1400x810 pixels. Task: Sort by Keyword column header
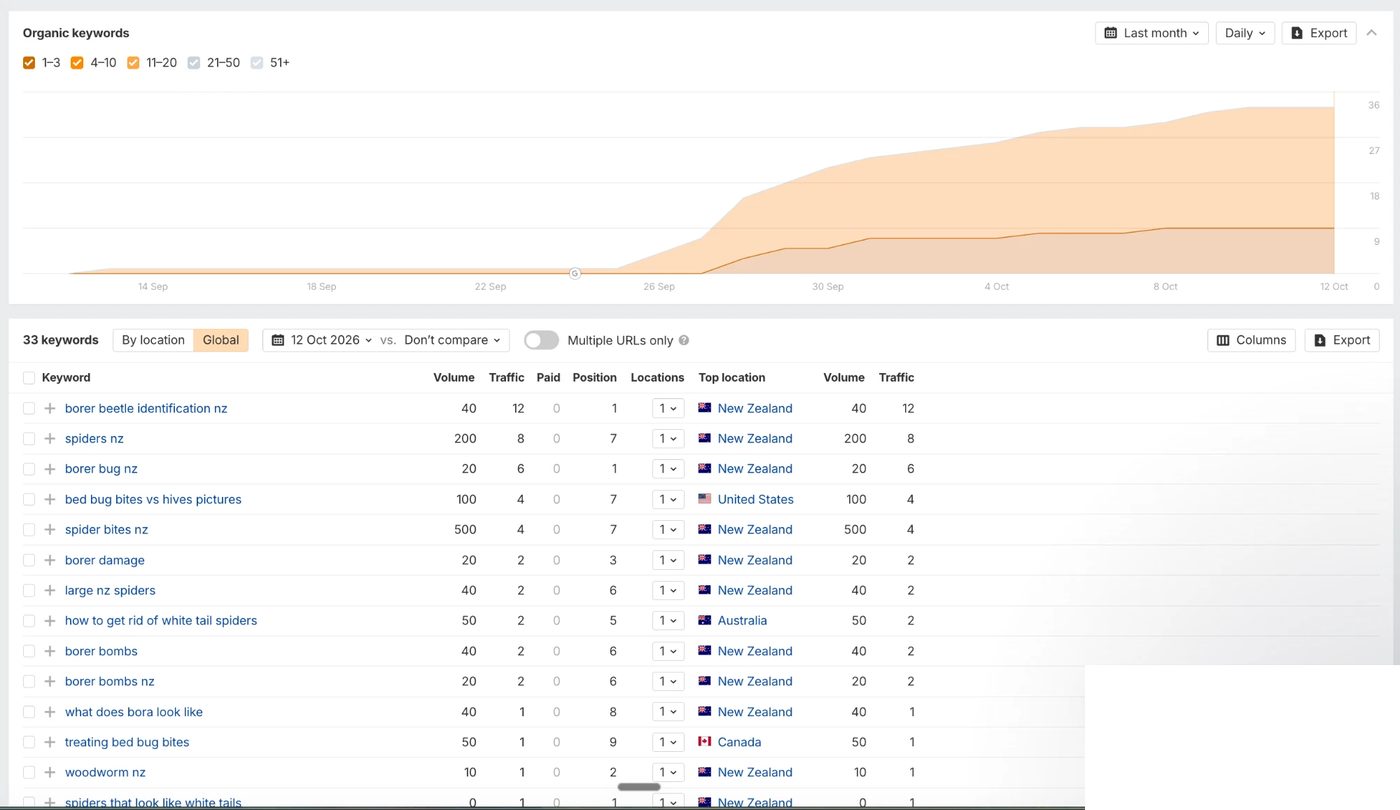pyautogui.click(x=66, y=378)
